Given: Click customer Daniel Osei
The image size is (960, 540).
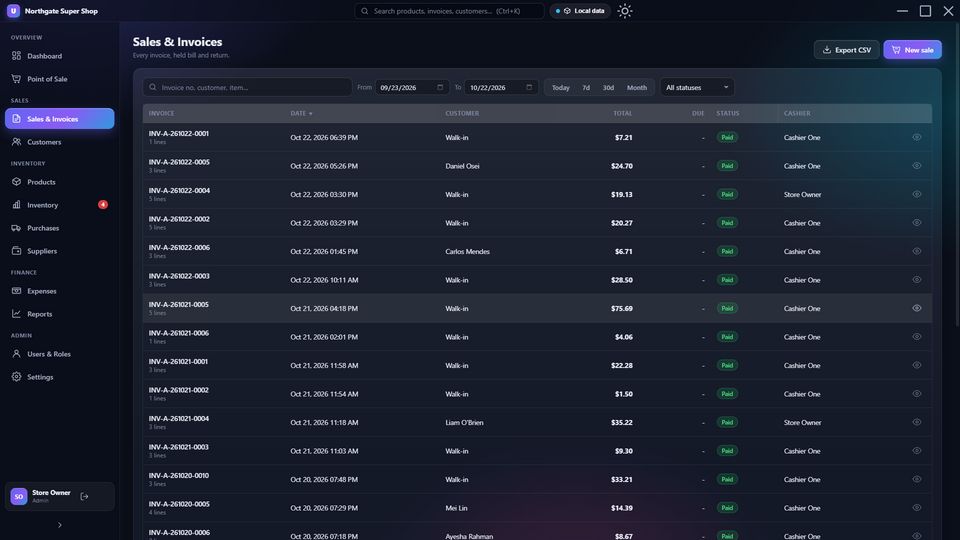Looking at the screenshot, I should tap(462, 166).
